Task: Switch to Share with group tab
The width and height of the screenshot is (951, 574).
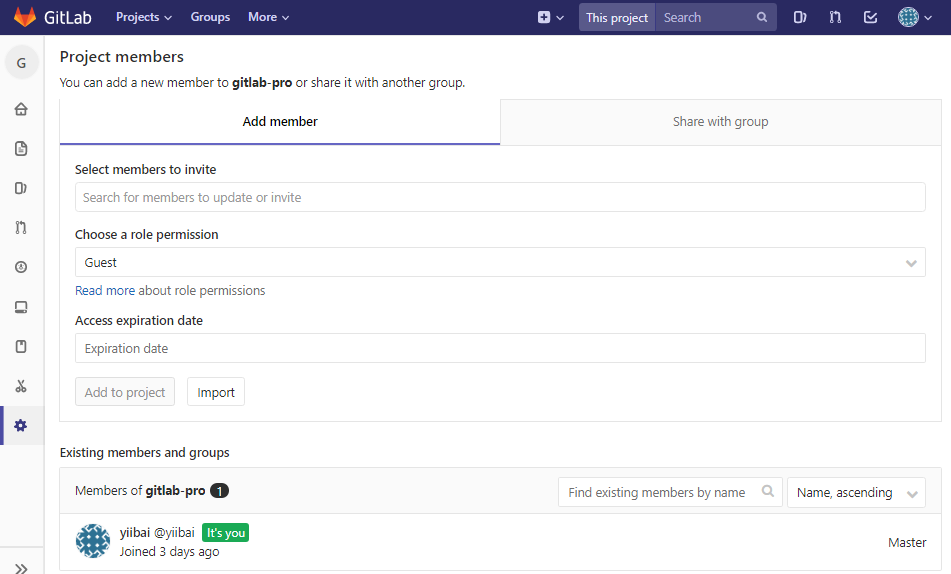Action: pyautogui.click(x=721, y=121)
